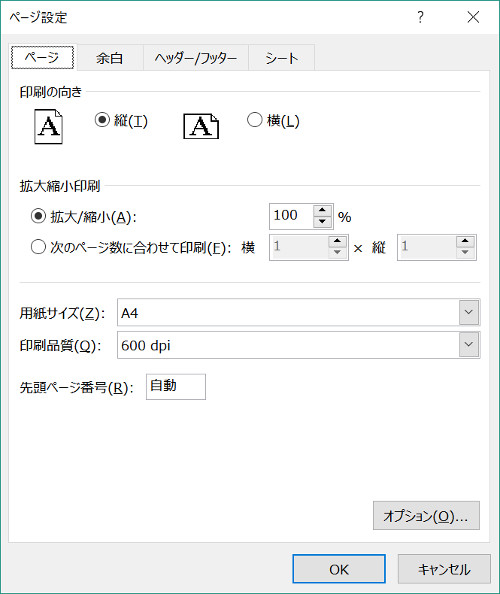
Task: Open the 用紙サイズ dropdown arrow
Action: pos(469,312)
